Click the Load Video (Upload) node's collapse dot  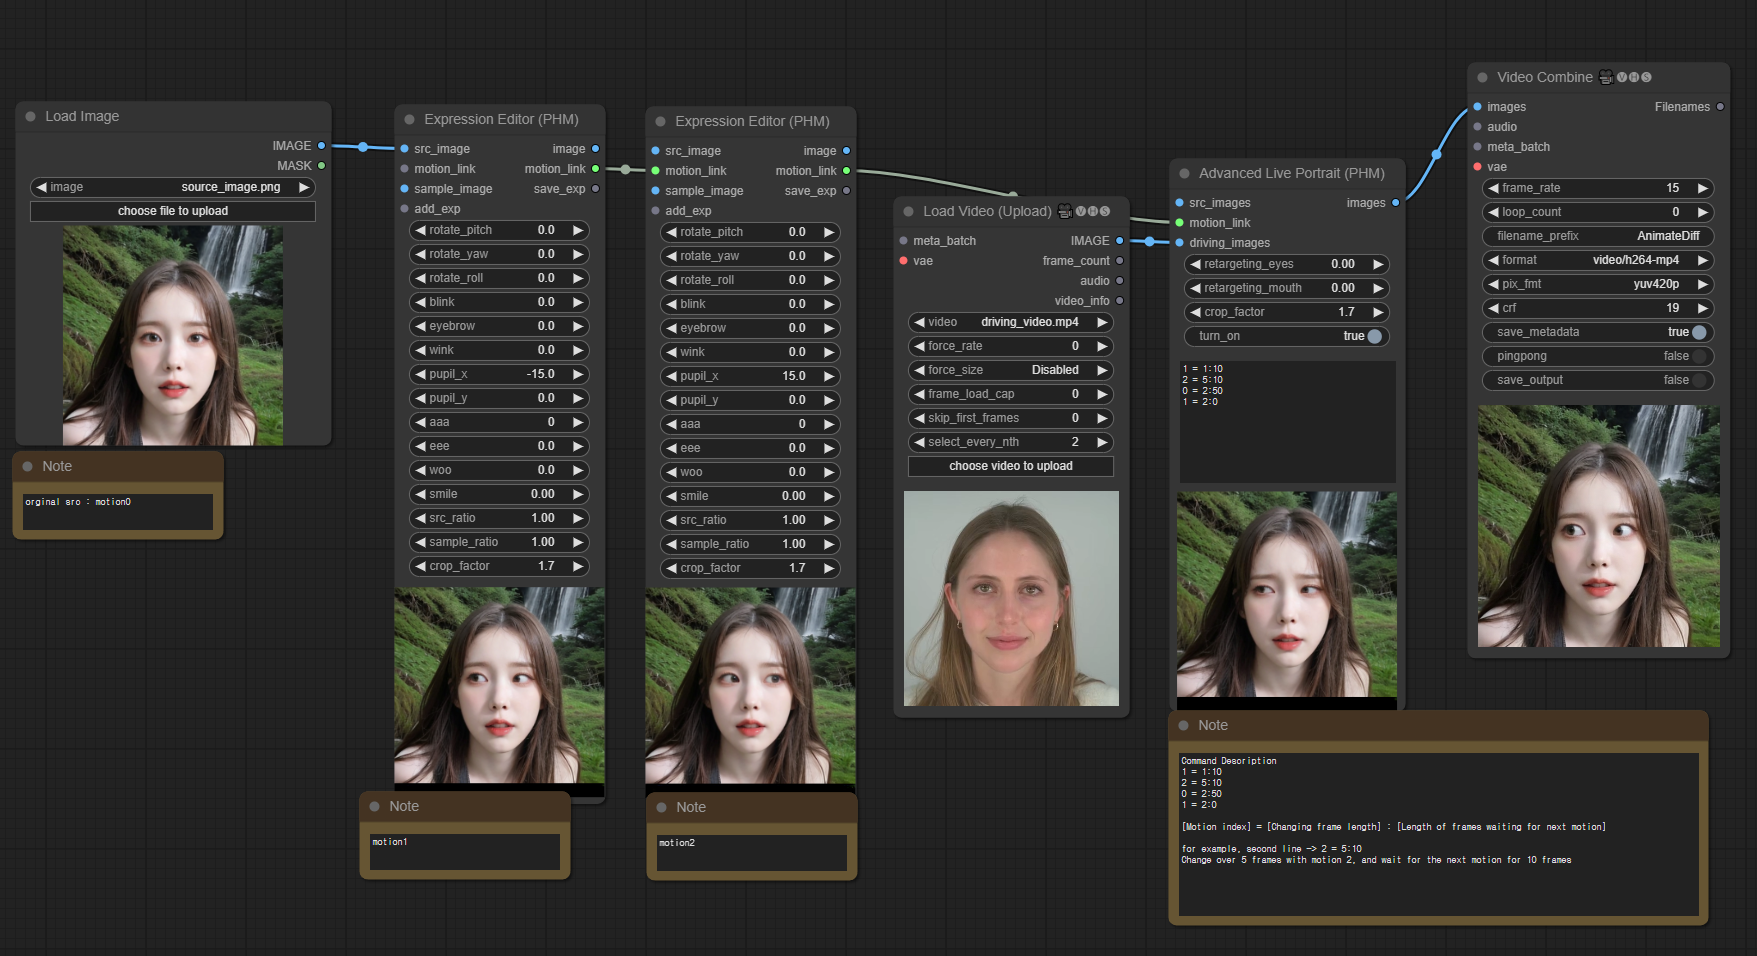pyautogui.click(x=908, y=212)
